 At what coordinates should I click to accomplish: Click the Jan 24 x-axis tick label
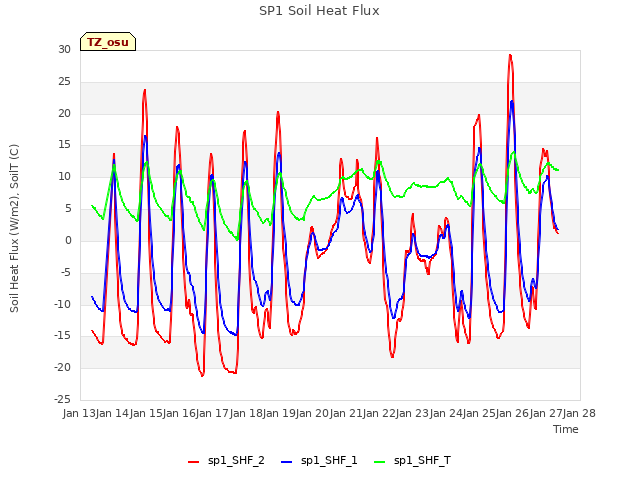pos(446,413)
